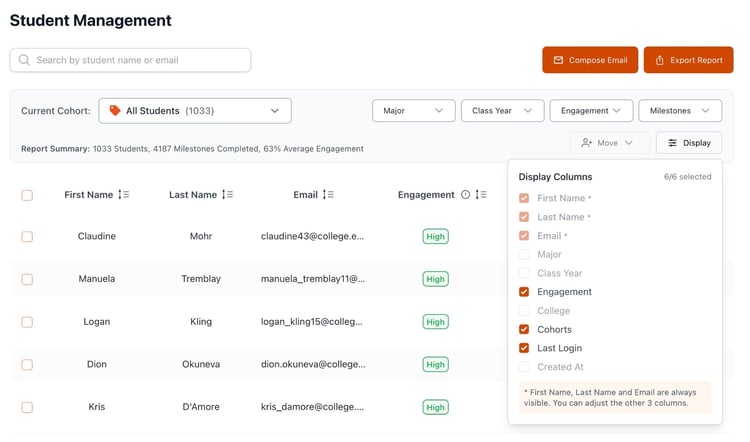750x442 pixels.
Task: Select the row checkbox for Kris D'Amore
Action: [x=27, y=408]
